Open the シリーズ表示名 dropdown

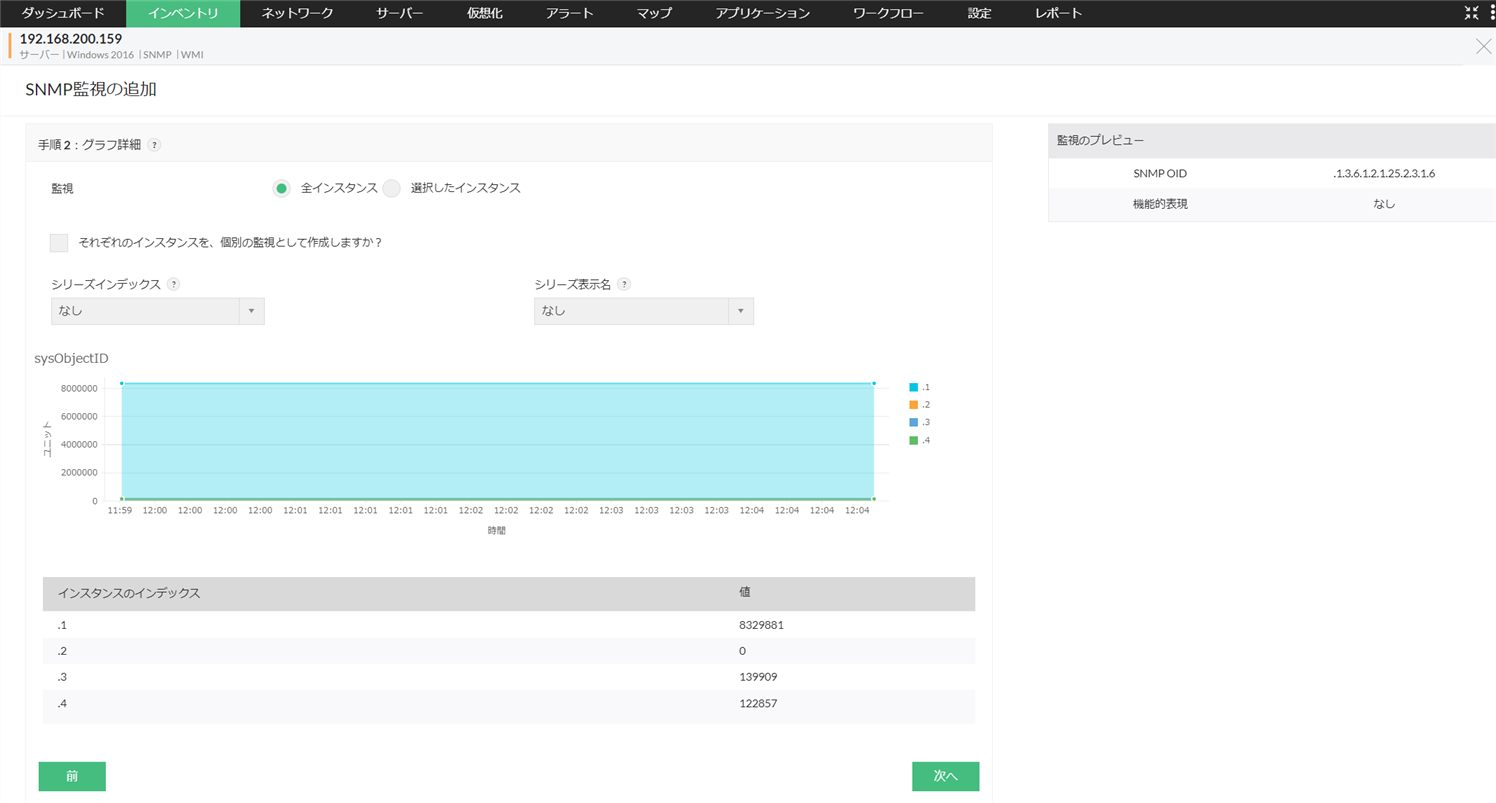click(643, 311)
